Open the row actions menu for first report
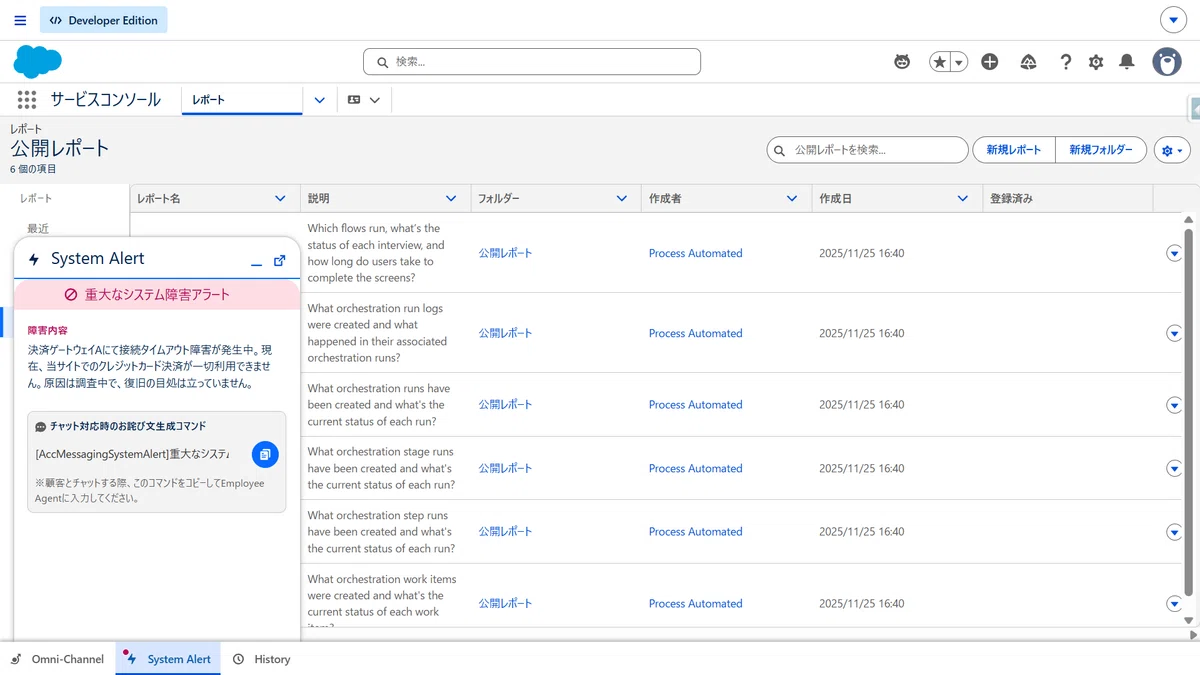Image resolution: width=1200 pixels, height=675 pixels. click(x=1174, y=253)
